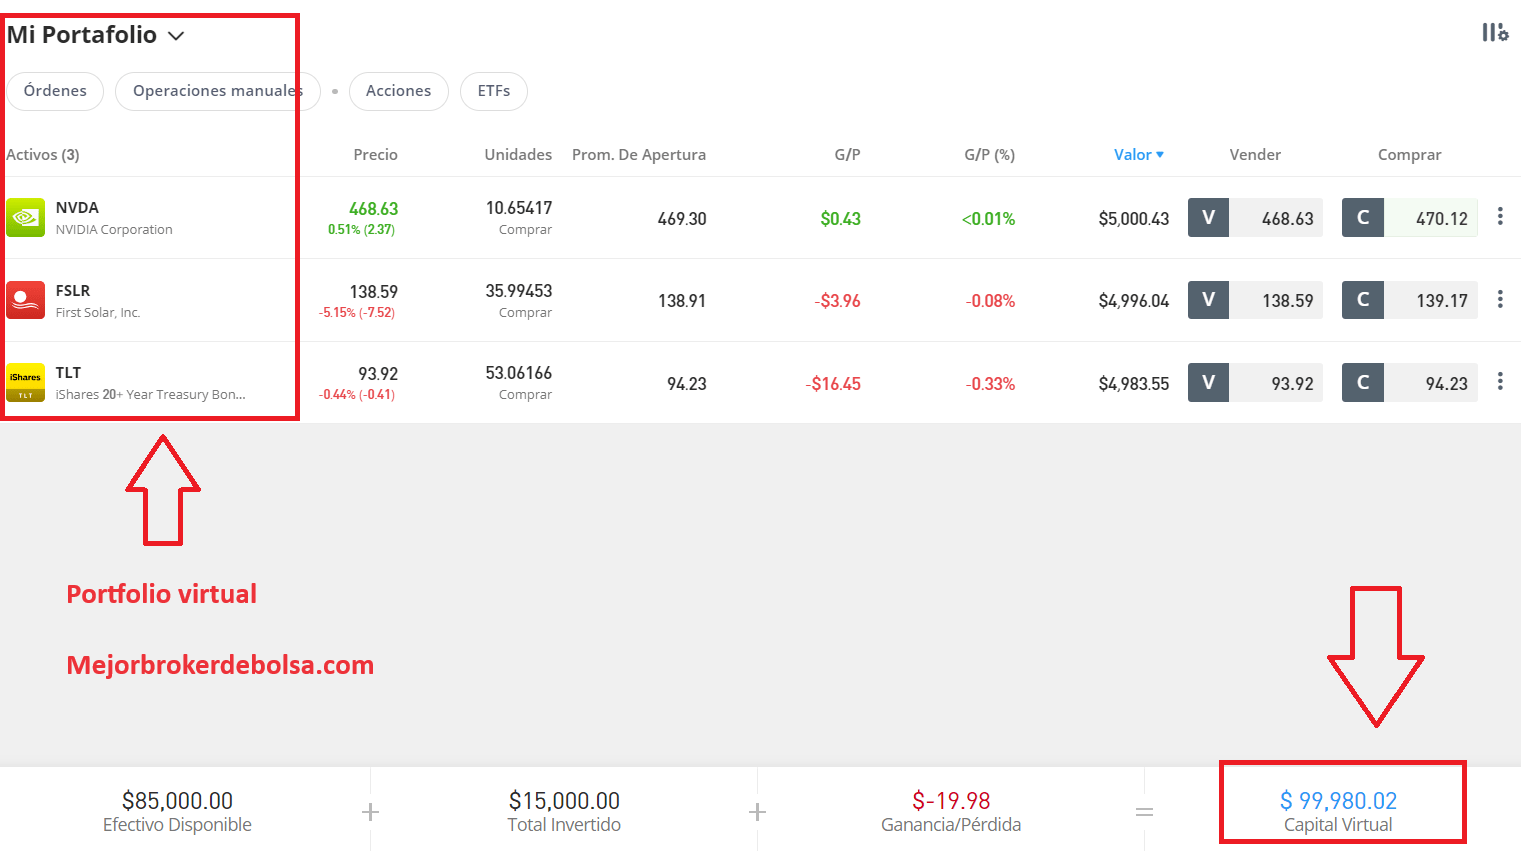Open the Órdenes filter
The image size is (1521, 851).
click(x=55, y=91)
